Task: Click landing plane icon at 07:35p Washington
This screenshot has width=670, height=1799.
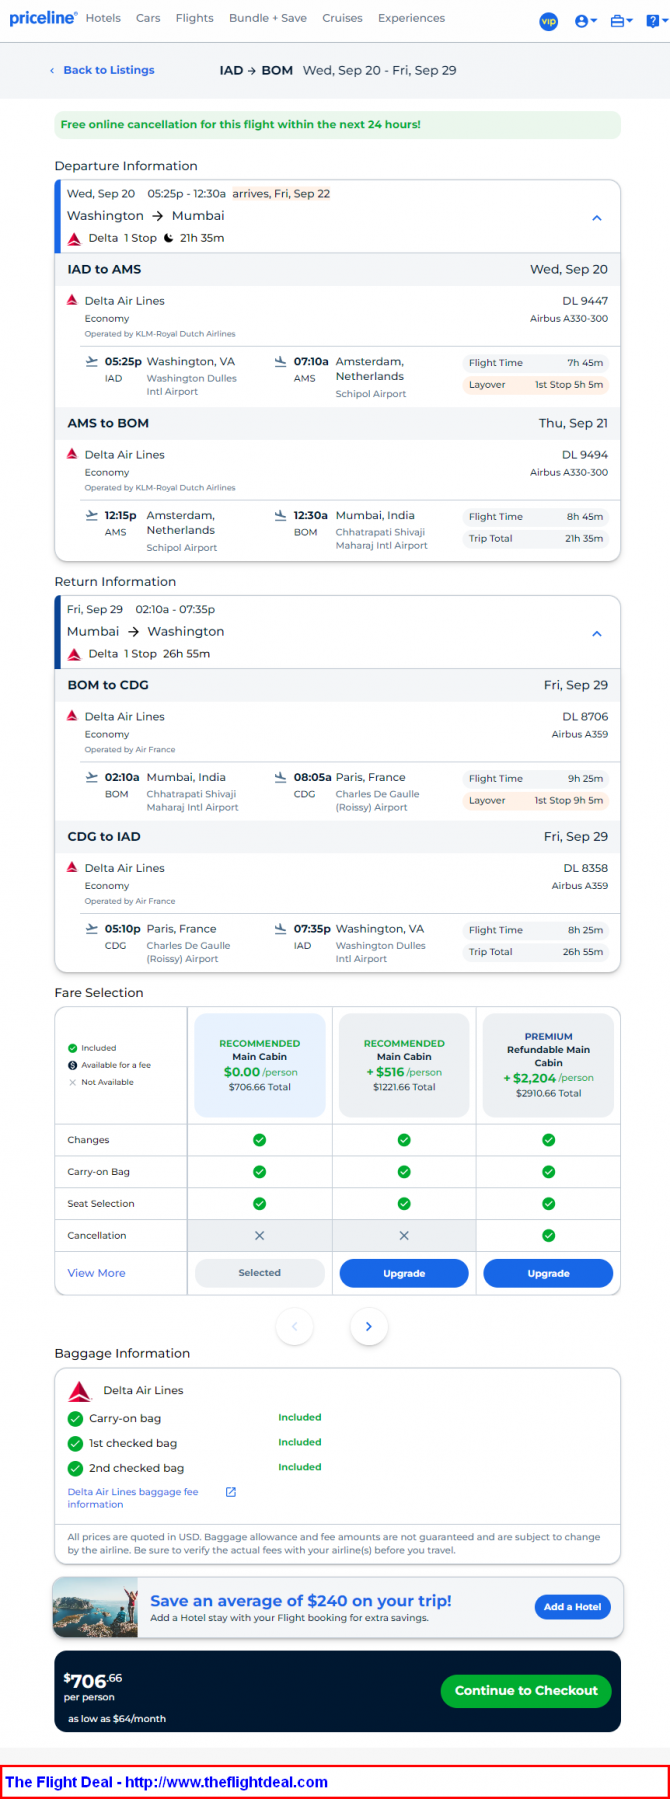Action: pos(281,930)
